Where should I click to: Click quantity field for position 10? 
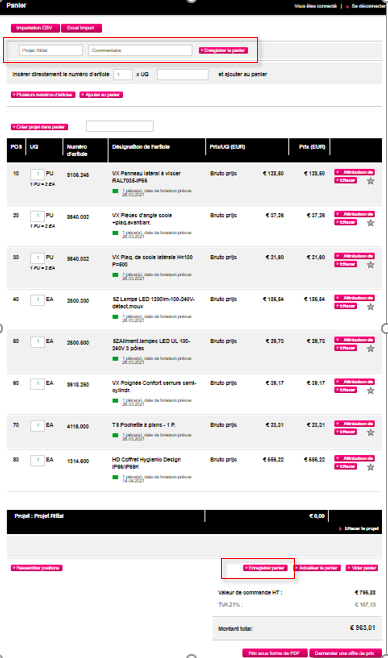(x=37, y=174)
